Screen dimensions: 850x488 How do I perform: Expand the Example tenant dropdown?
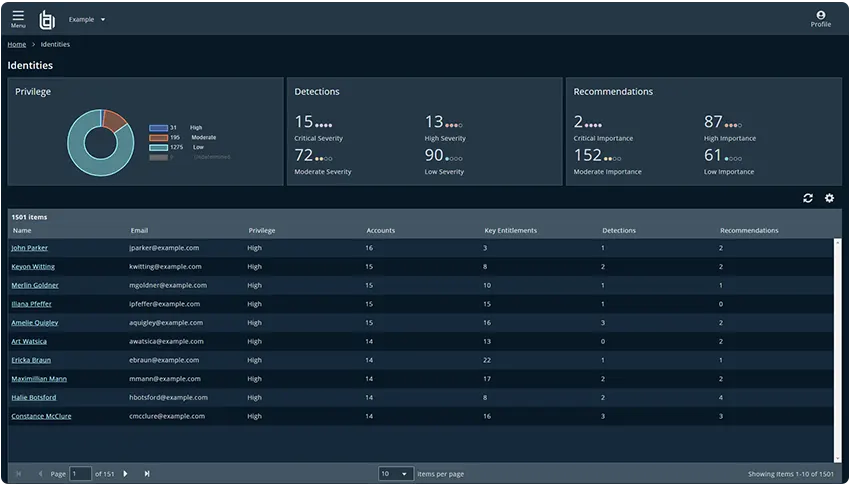coord(87,20)
